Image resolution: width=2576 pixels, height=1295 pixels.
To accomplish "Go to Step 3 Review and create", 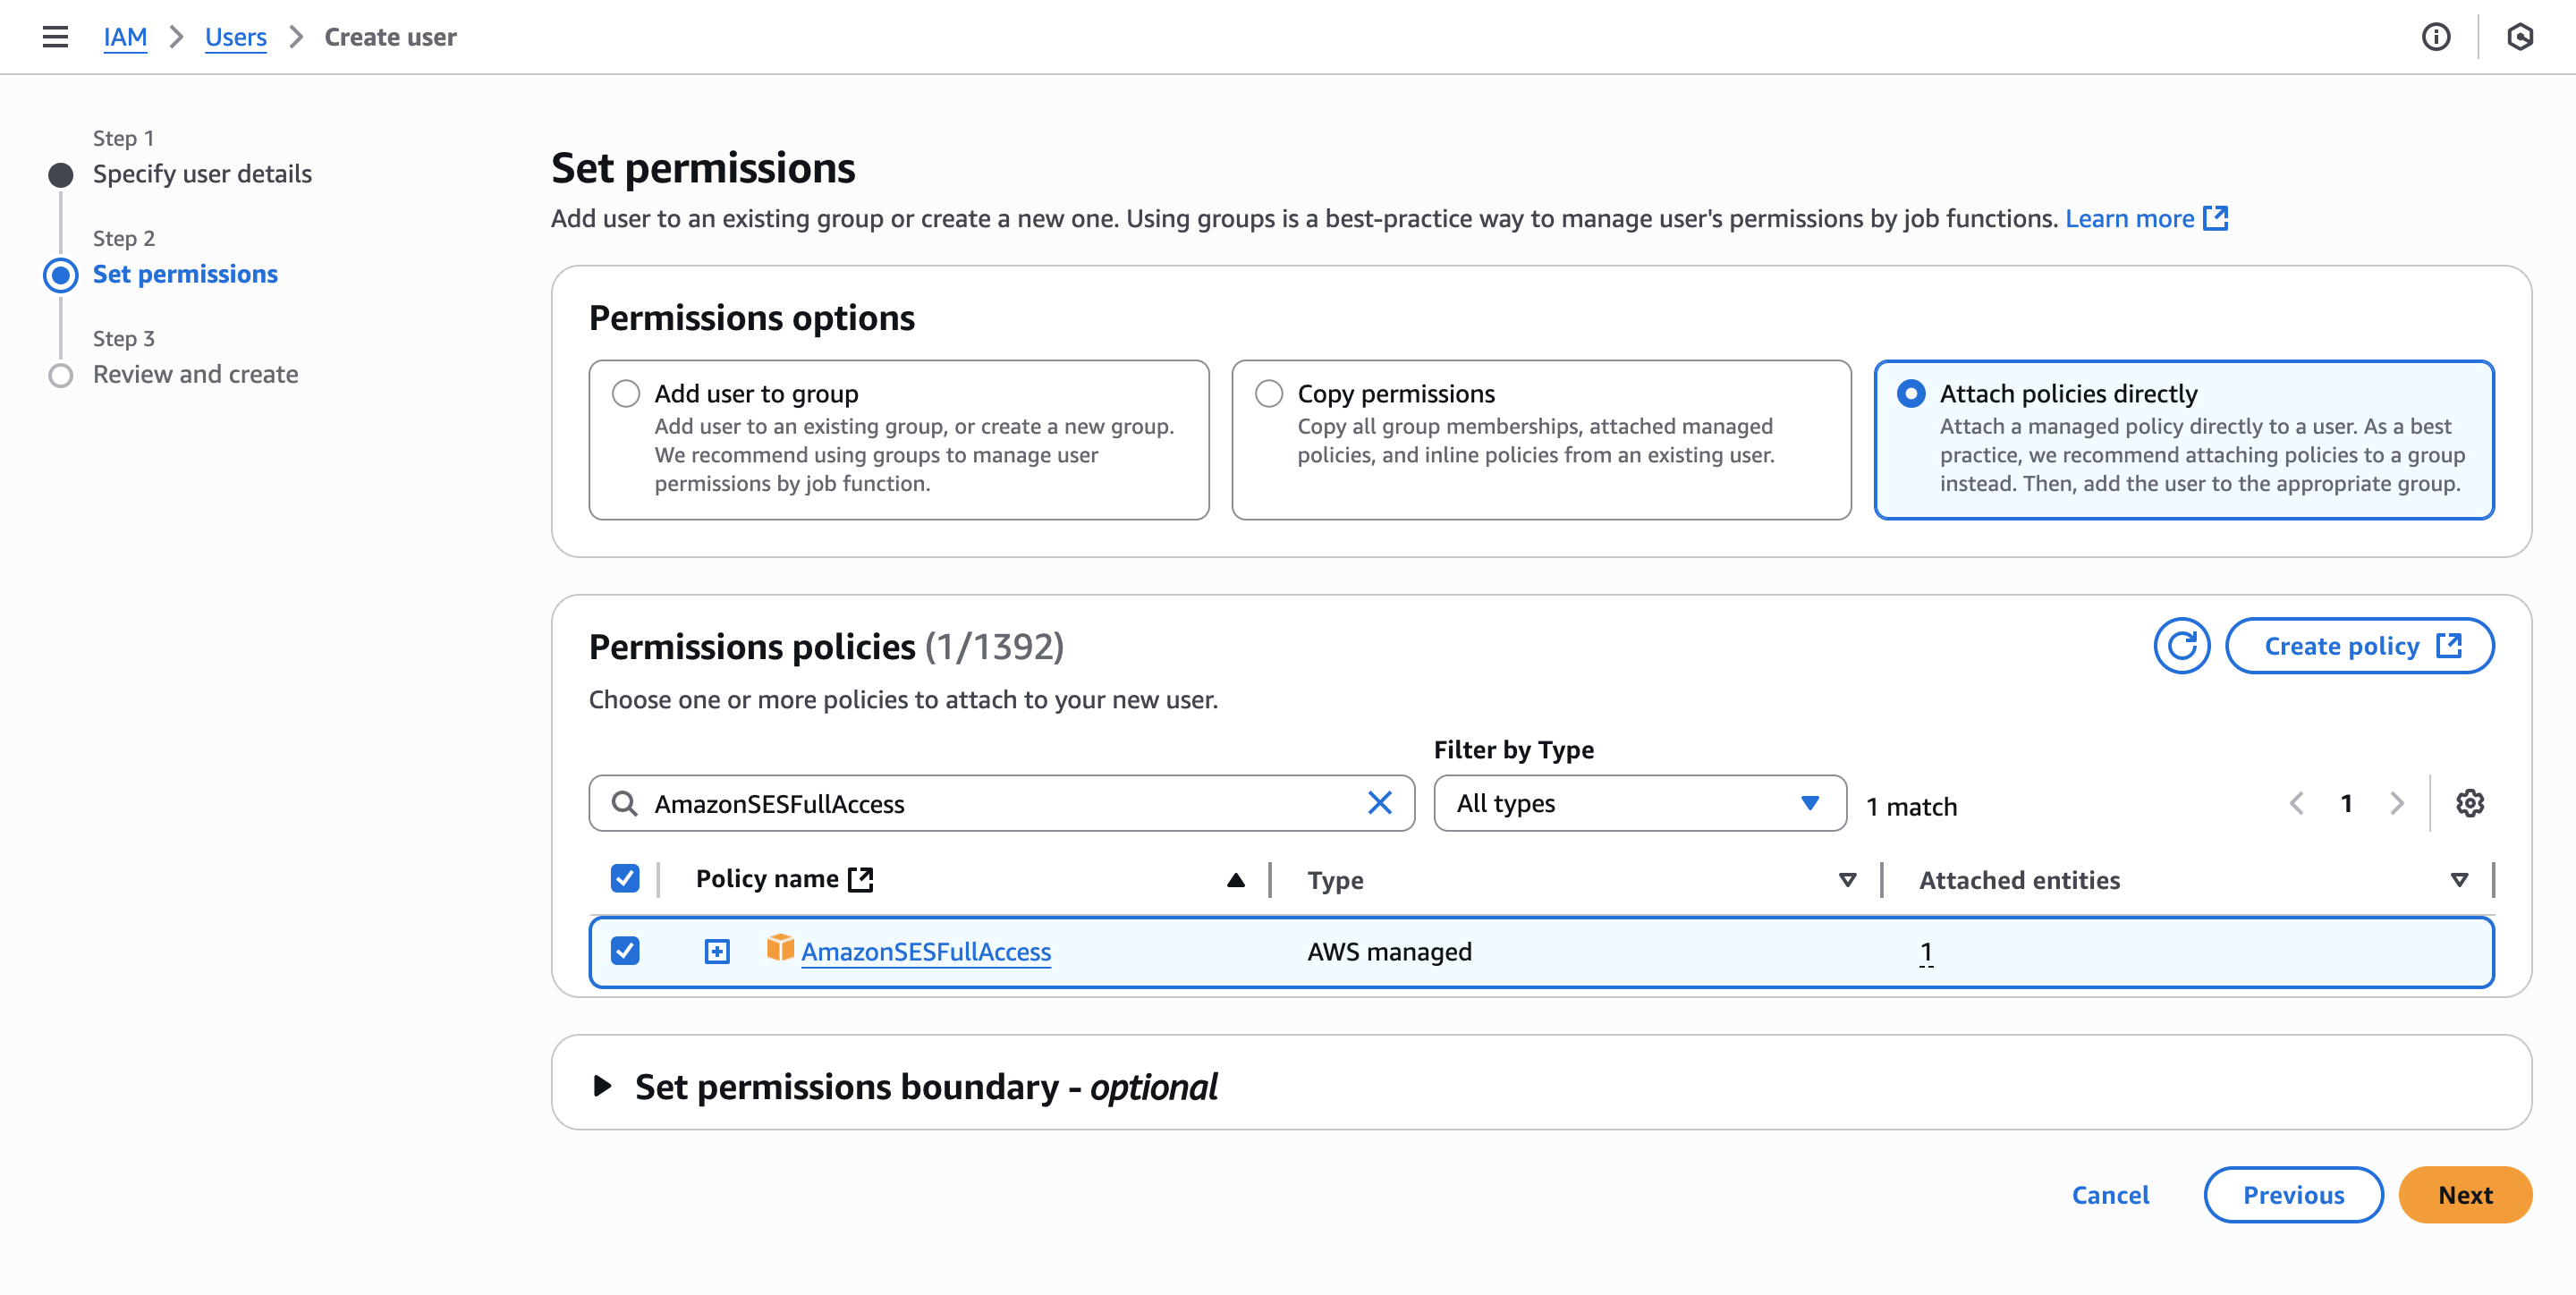I will [195, 374].
